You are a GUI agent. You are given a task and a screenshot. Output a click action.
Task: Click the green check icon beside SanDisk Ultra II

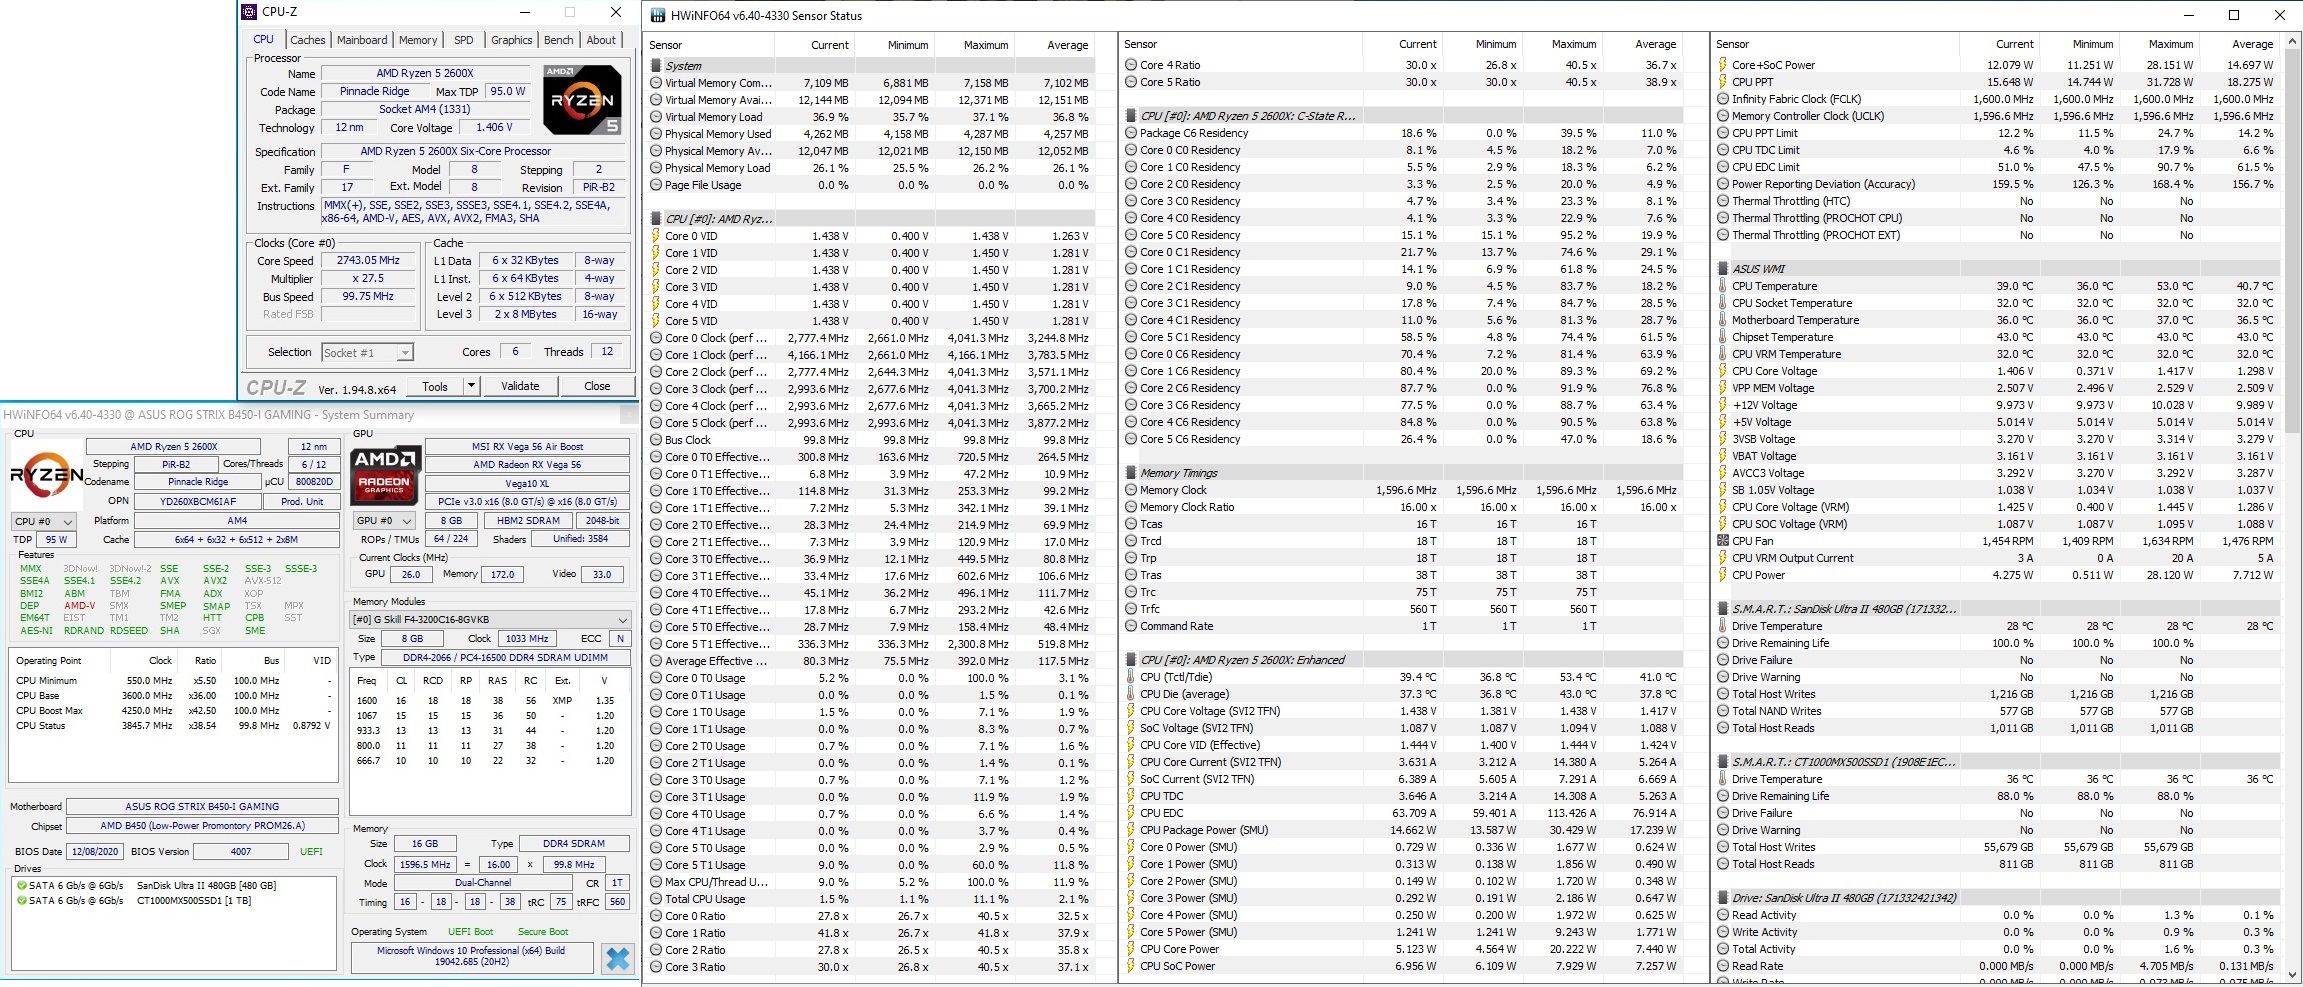coord(21,885)
